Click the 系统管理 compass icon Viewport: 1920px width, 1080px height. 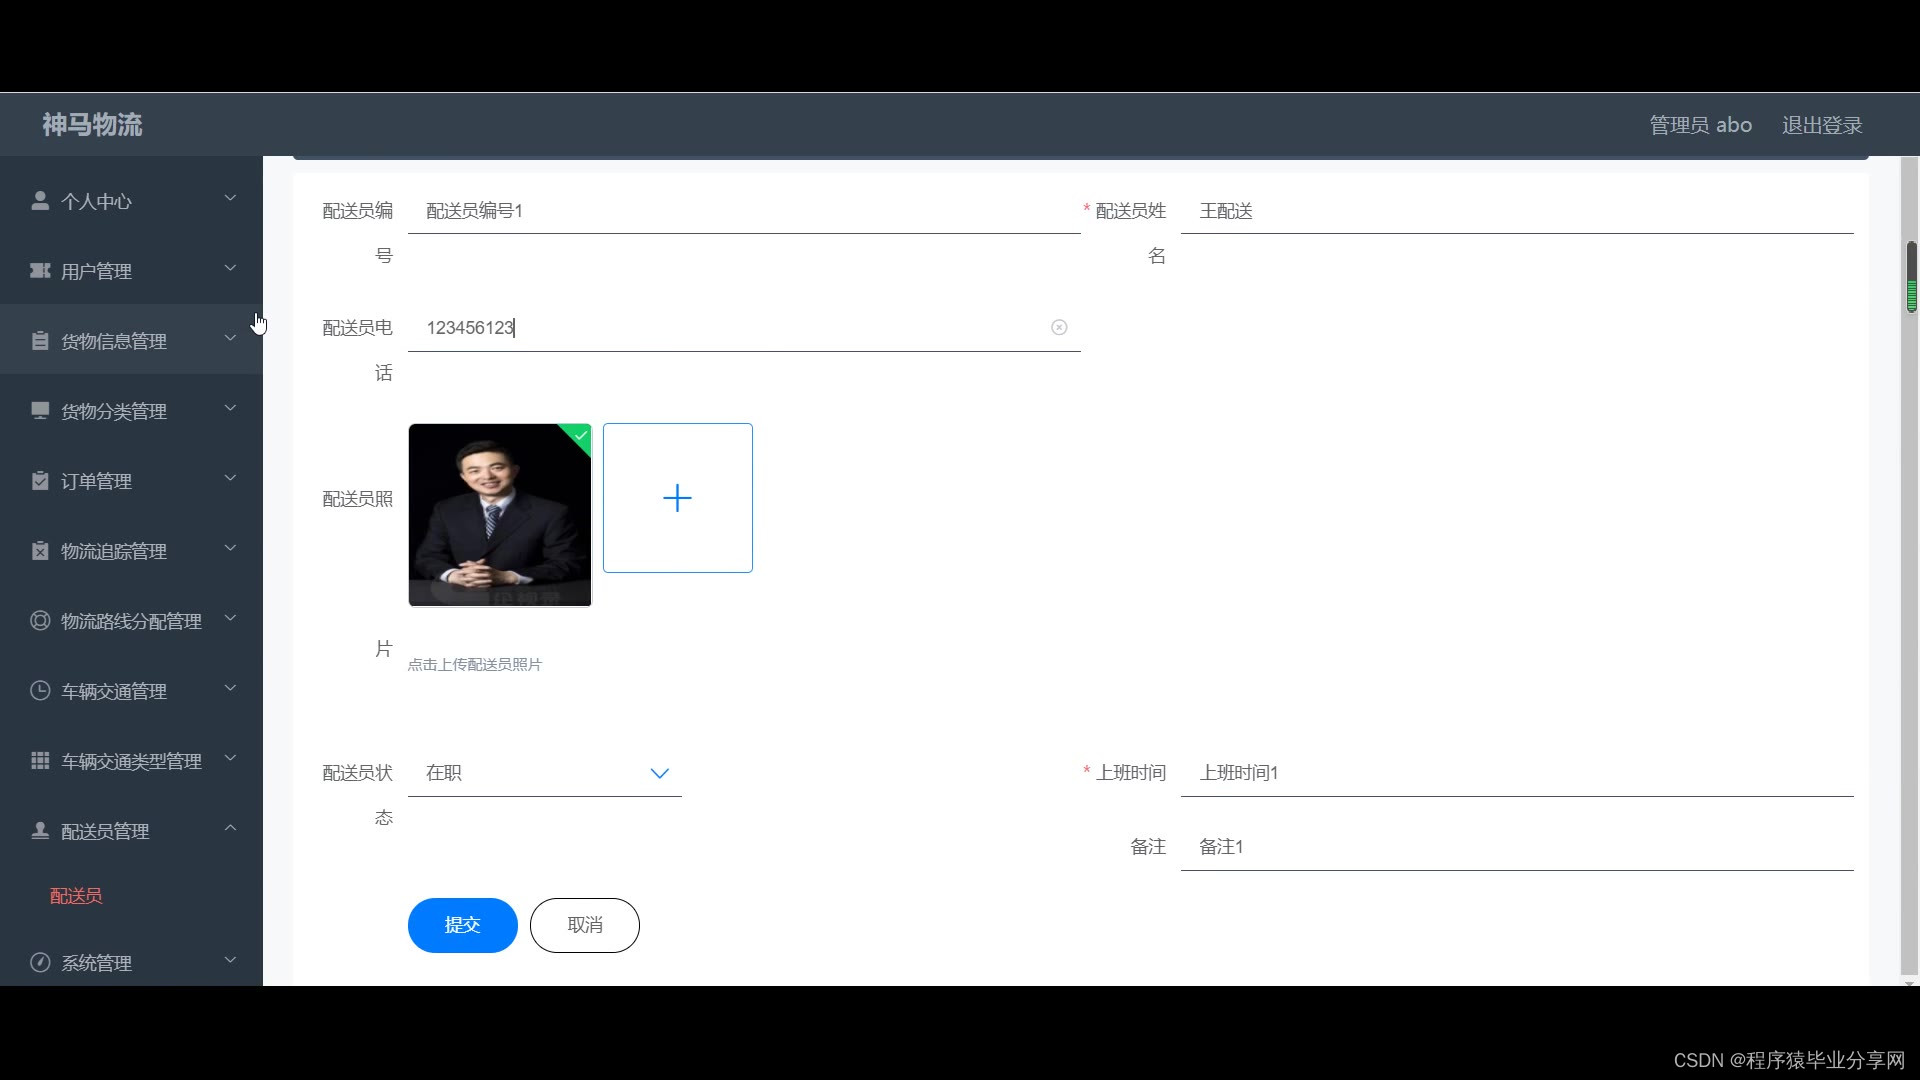pos(40,963)
